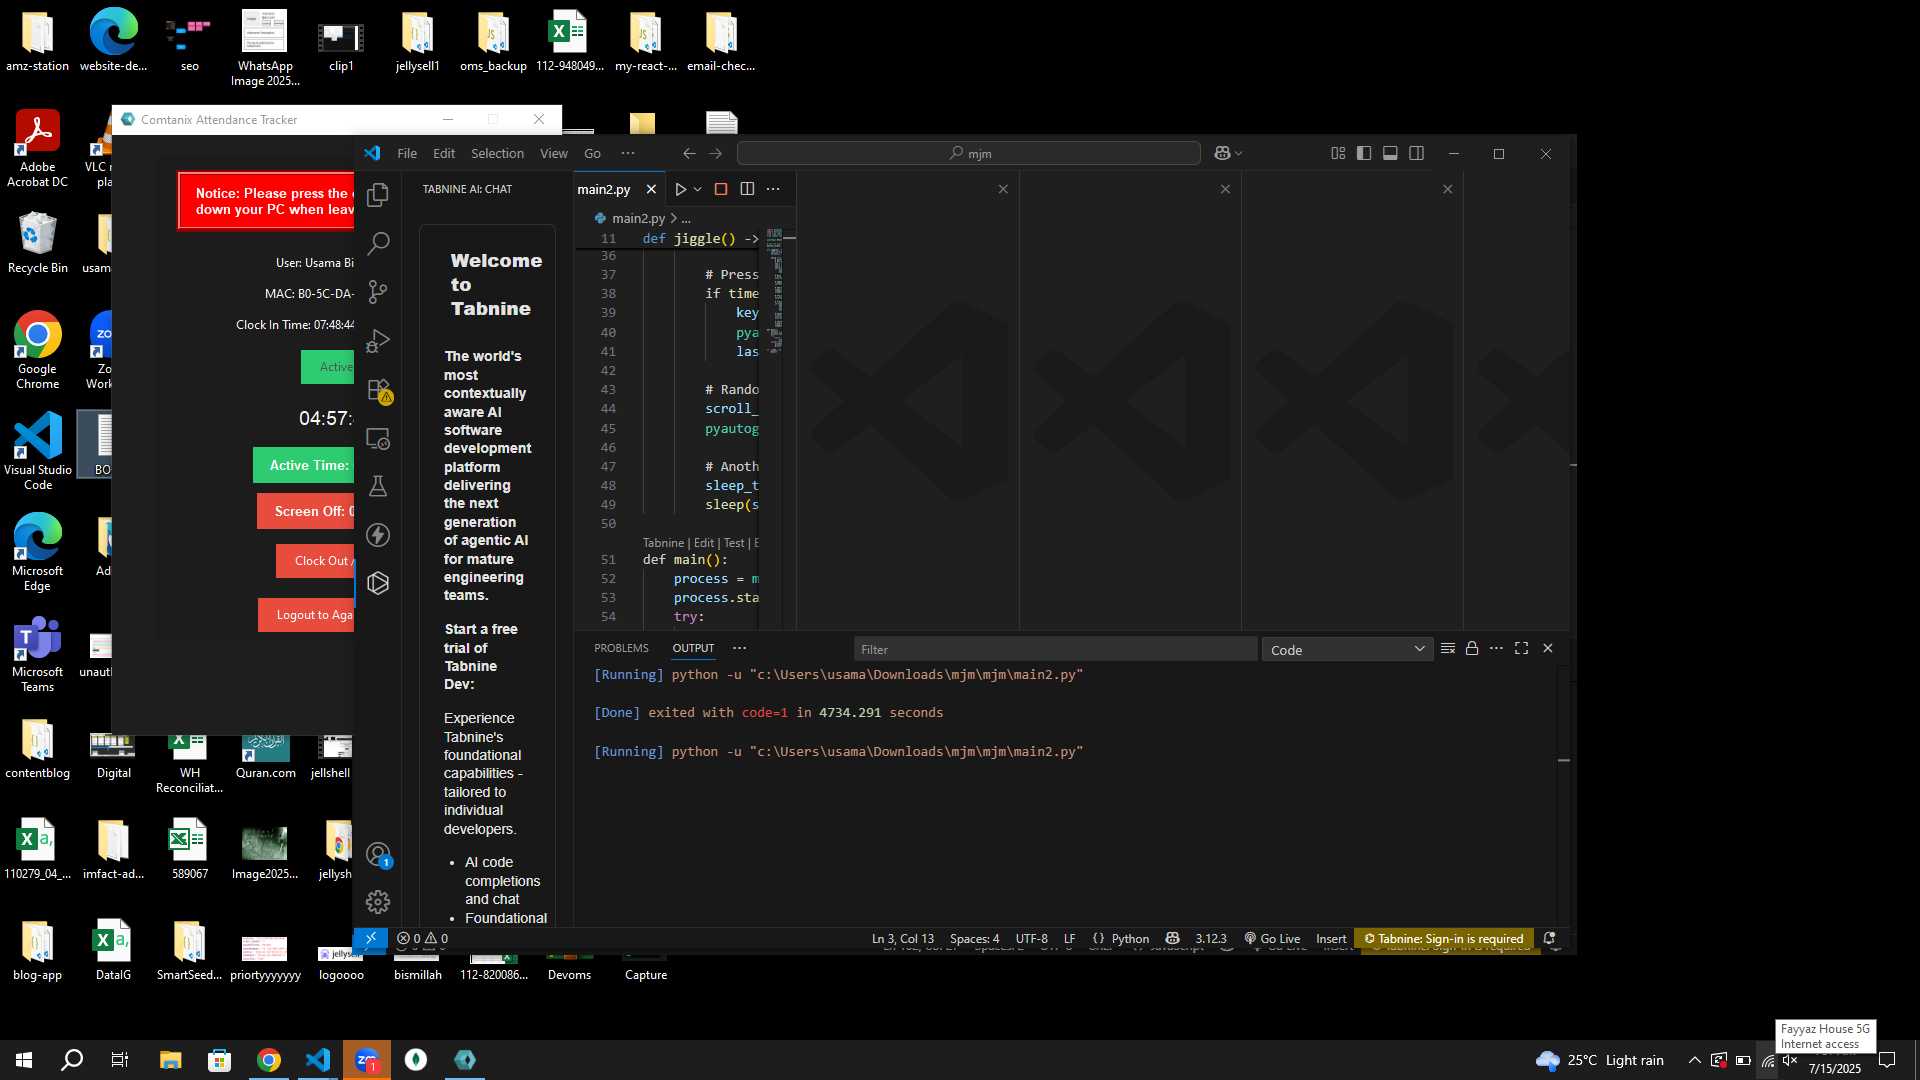The image size is (1920, 1080).
Task: Open Windows Start menu
Action: [x=24, y=1060]
